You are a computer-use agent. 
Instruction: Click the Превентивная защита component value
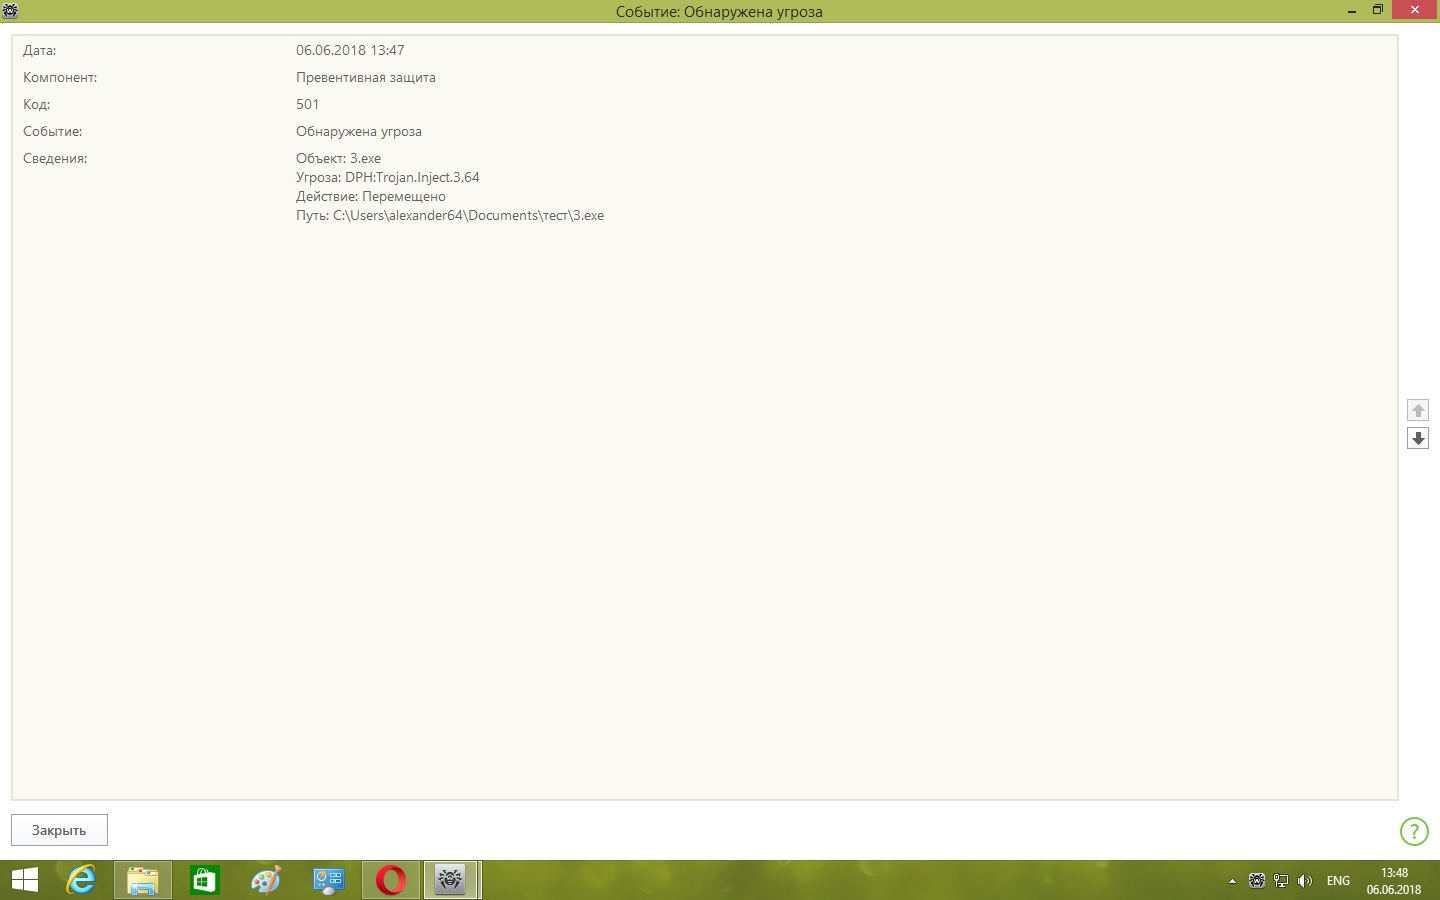tap(366, 77)
